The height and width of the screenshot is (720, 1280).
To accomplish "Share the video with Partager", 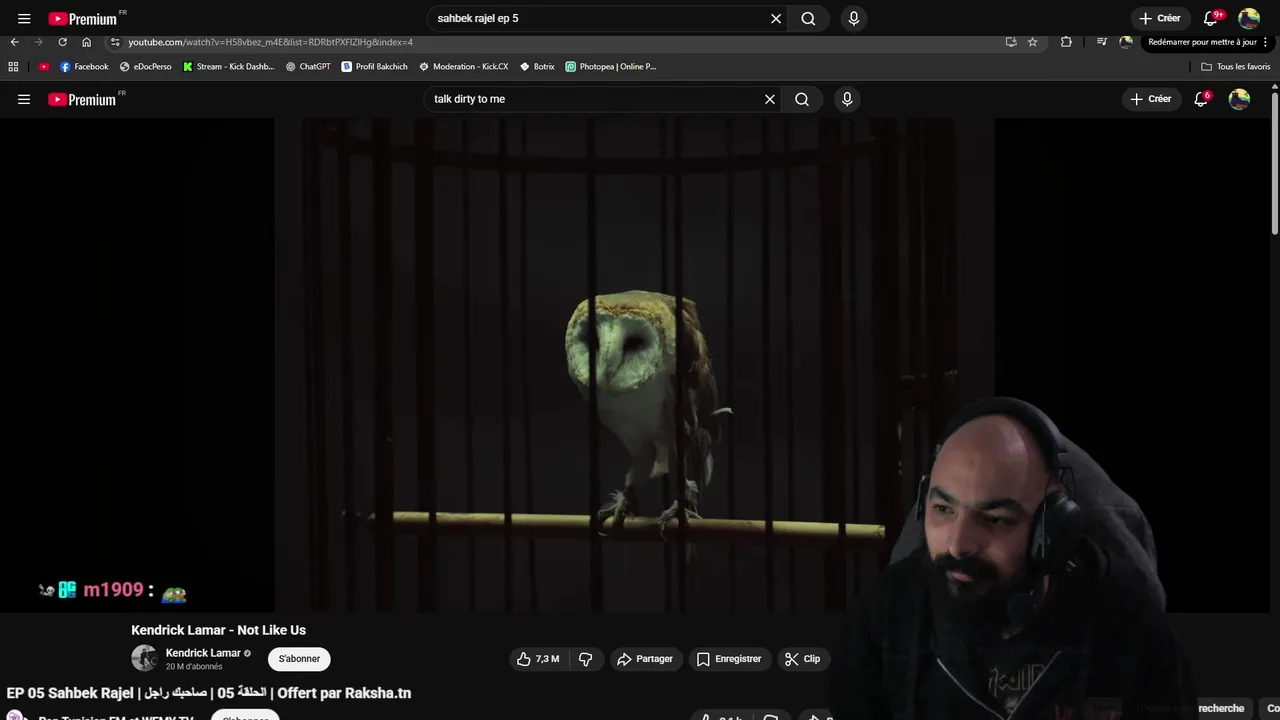I will pos(646,659).
